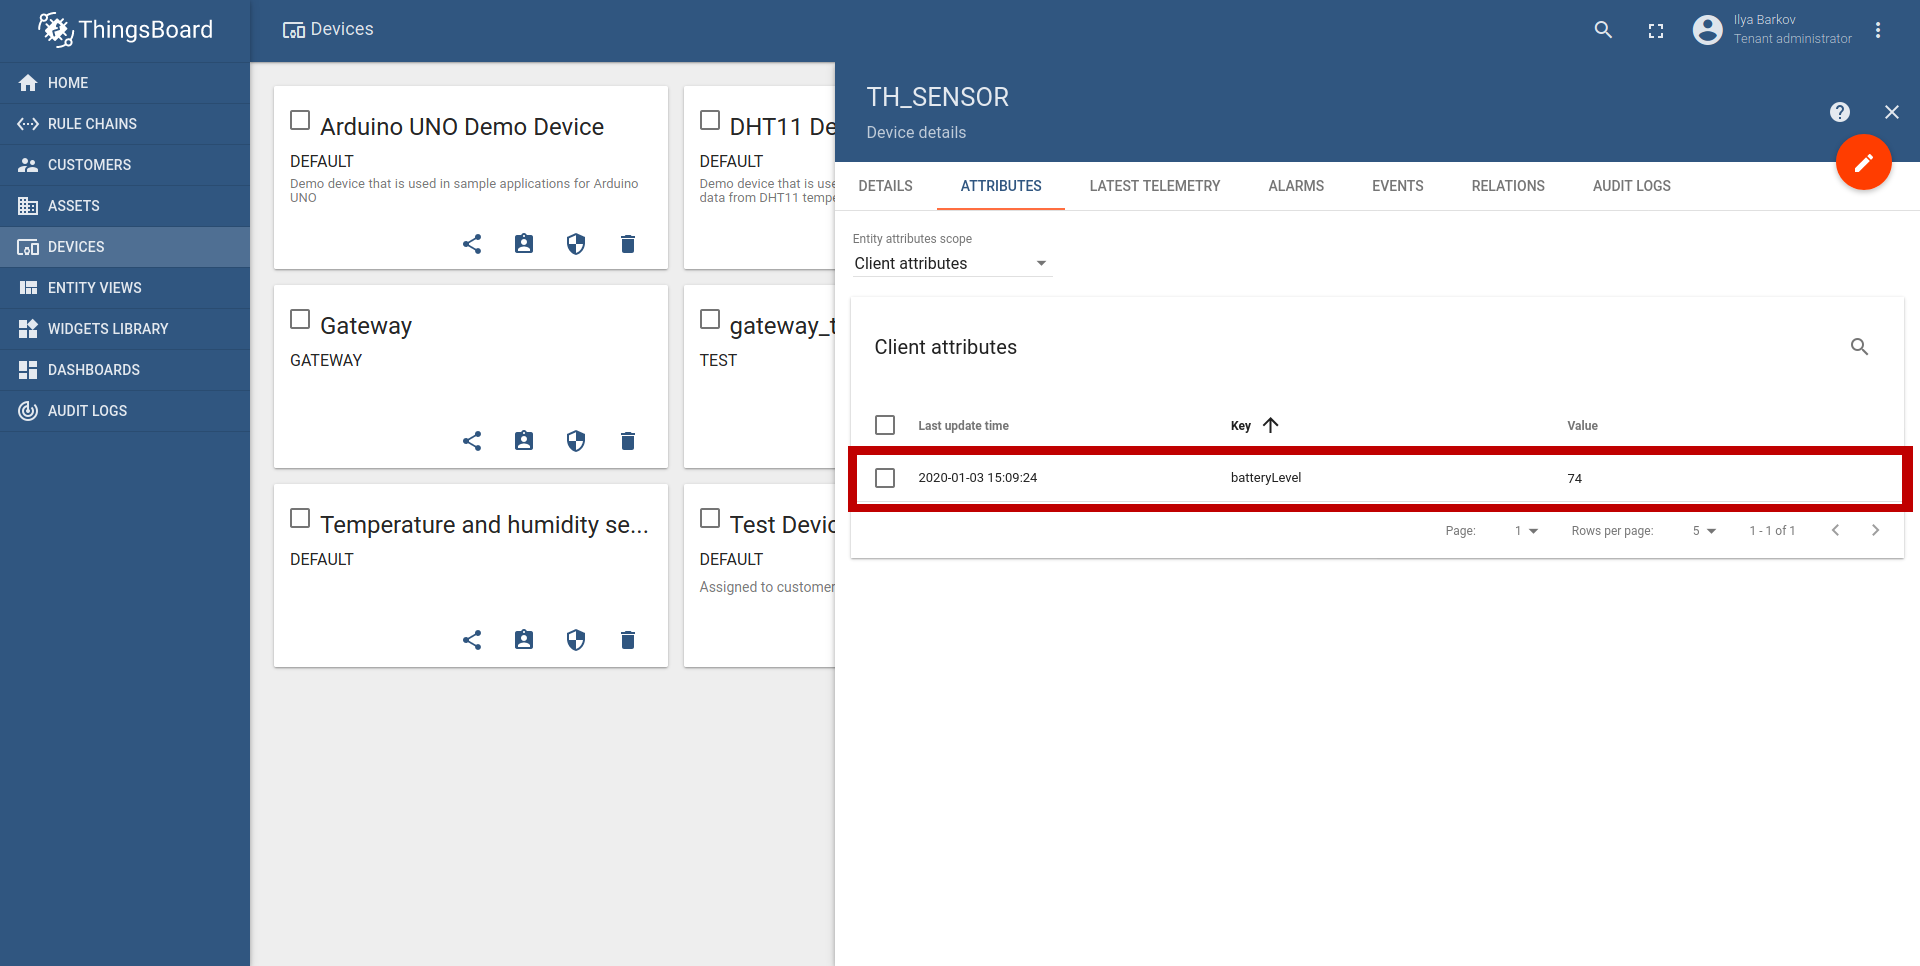Click the ThingsBoard logo
1920x966 pixels.
point(126,30)
